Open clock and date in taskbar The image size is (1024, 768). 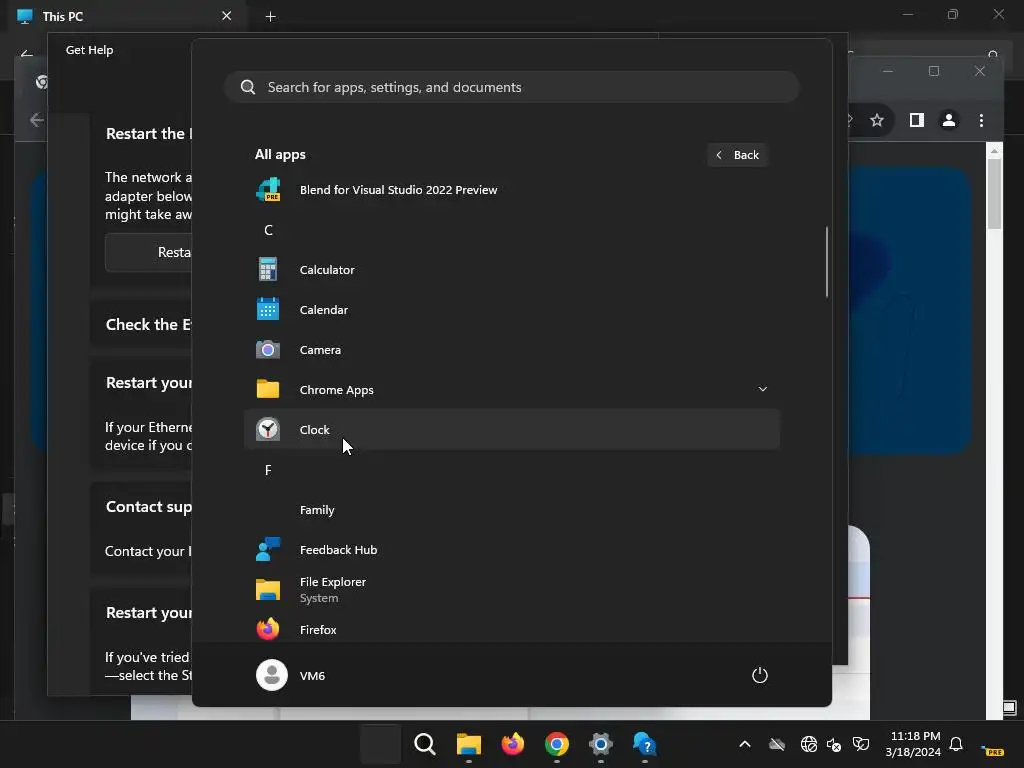click(x=914, y=744)
